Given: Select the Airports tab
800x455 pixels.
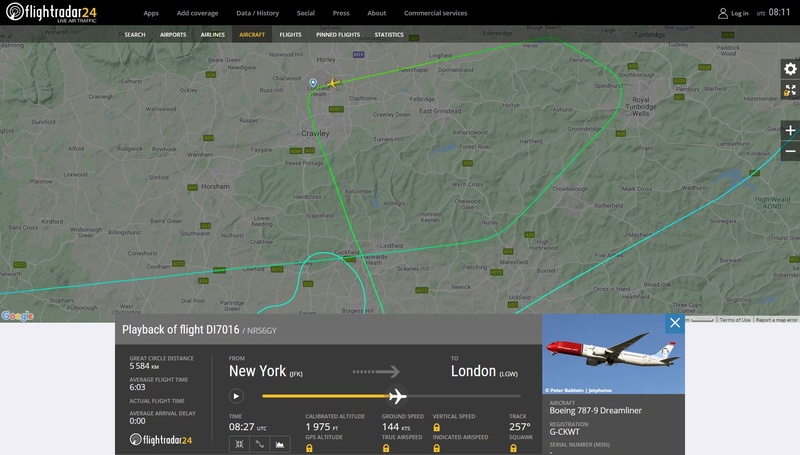Looking at the screenshot, I should tap(173, 35).
